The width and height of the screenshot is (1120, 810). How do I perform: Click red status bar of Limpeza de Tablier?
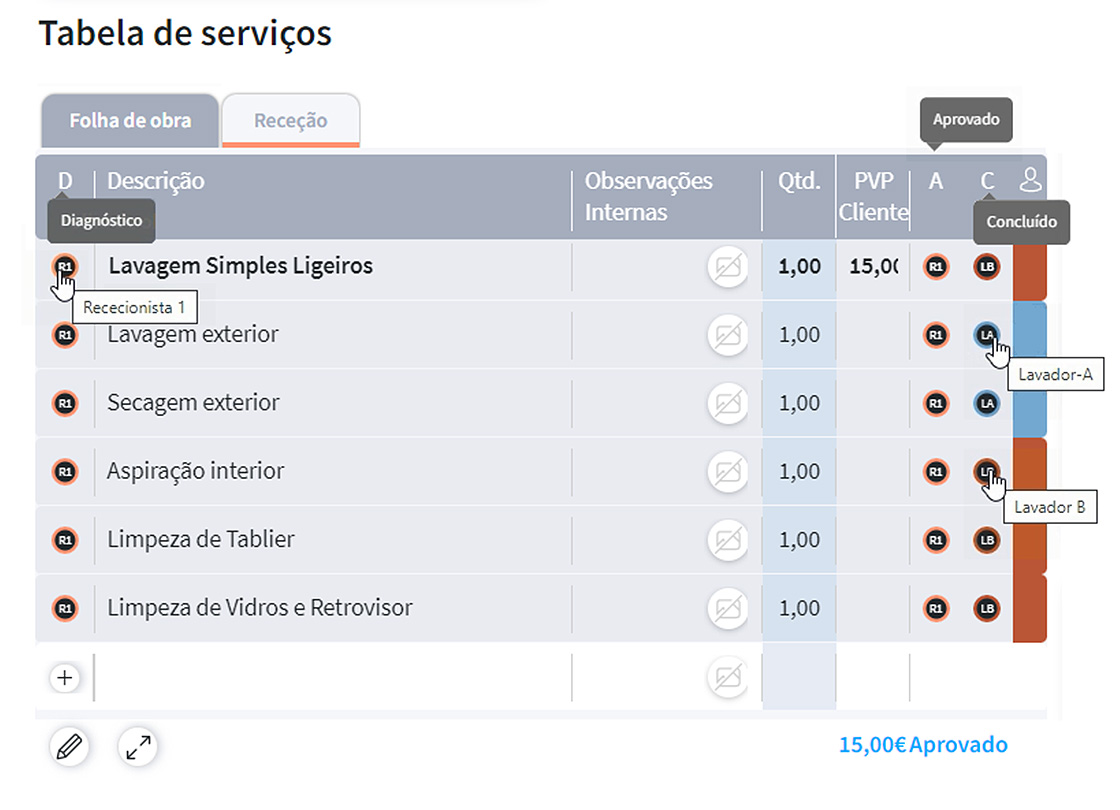click(x=1030, y=540)
